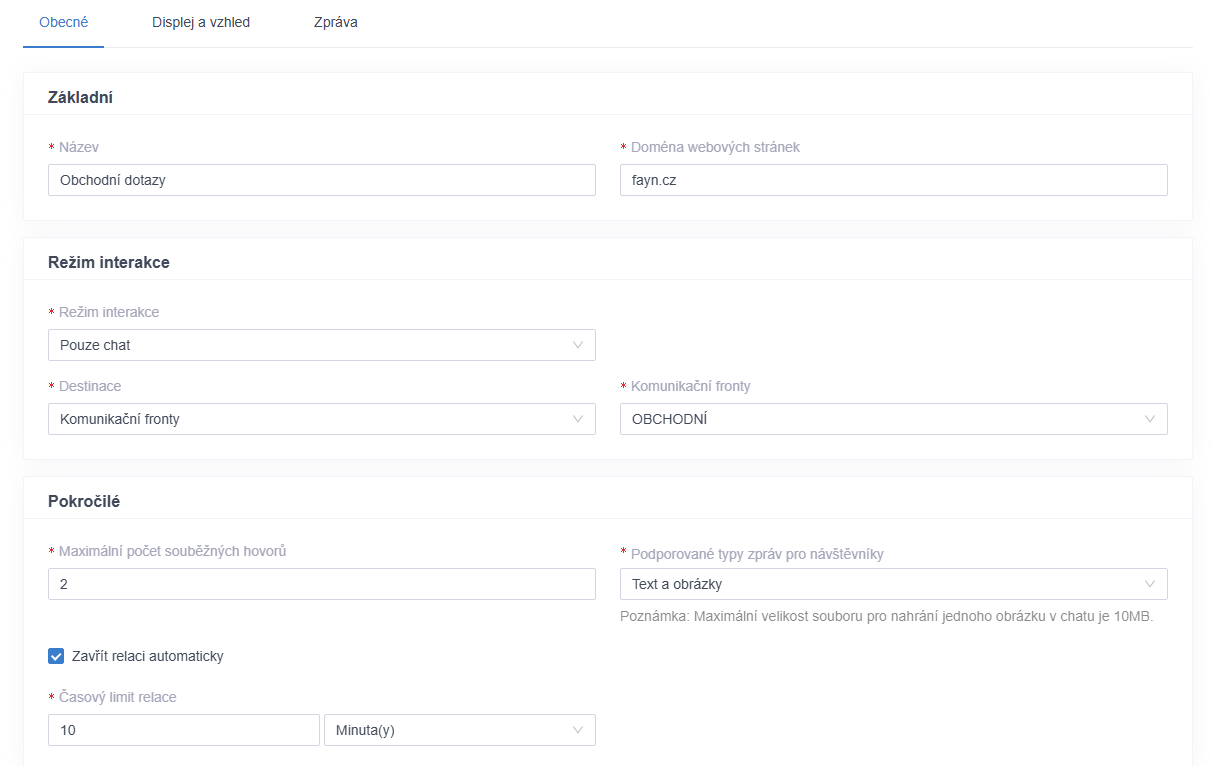The width and height of the screenshot is (1213, 766).
Task: Click the chevron arrow in Destinace select
Action: click(x=577, y=419)
